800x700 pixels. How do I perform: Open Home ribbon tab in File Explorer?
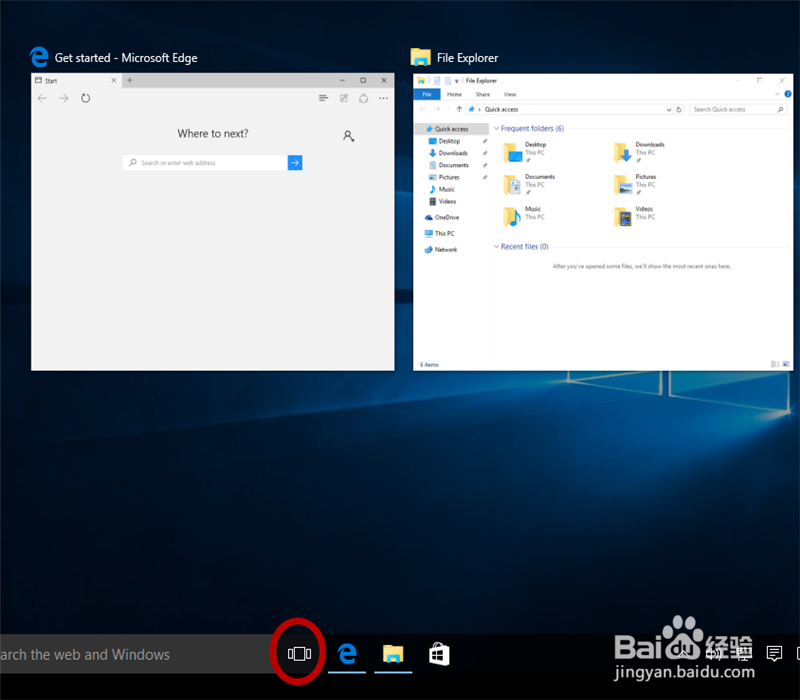[x=454, y=94]
